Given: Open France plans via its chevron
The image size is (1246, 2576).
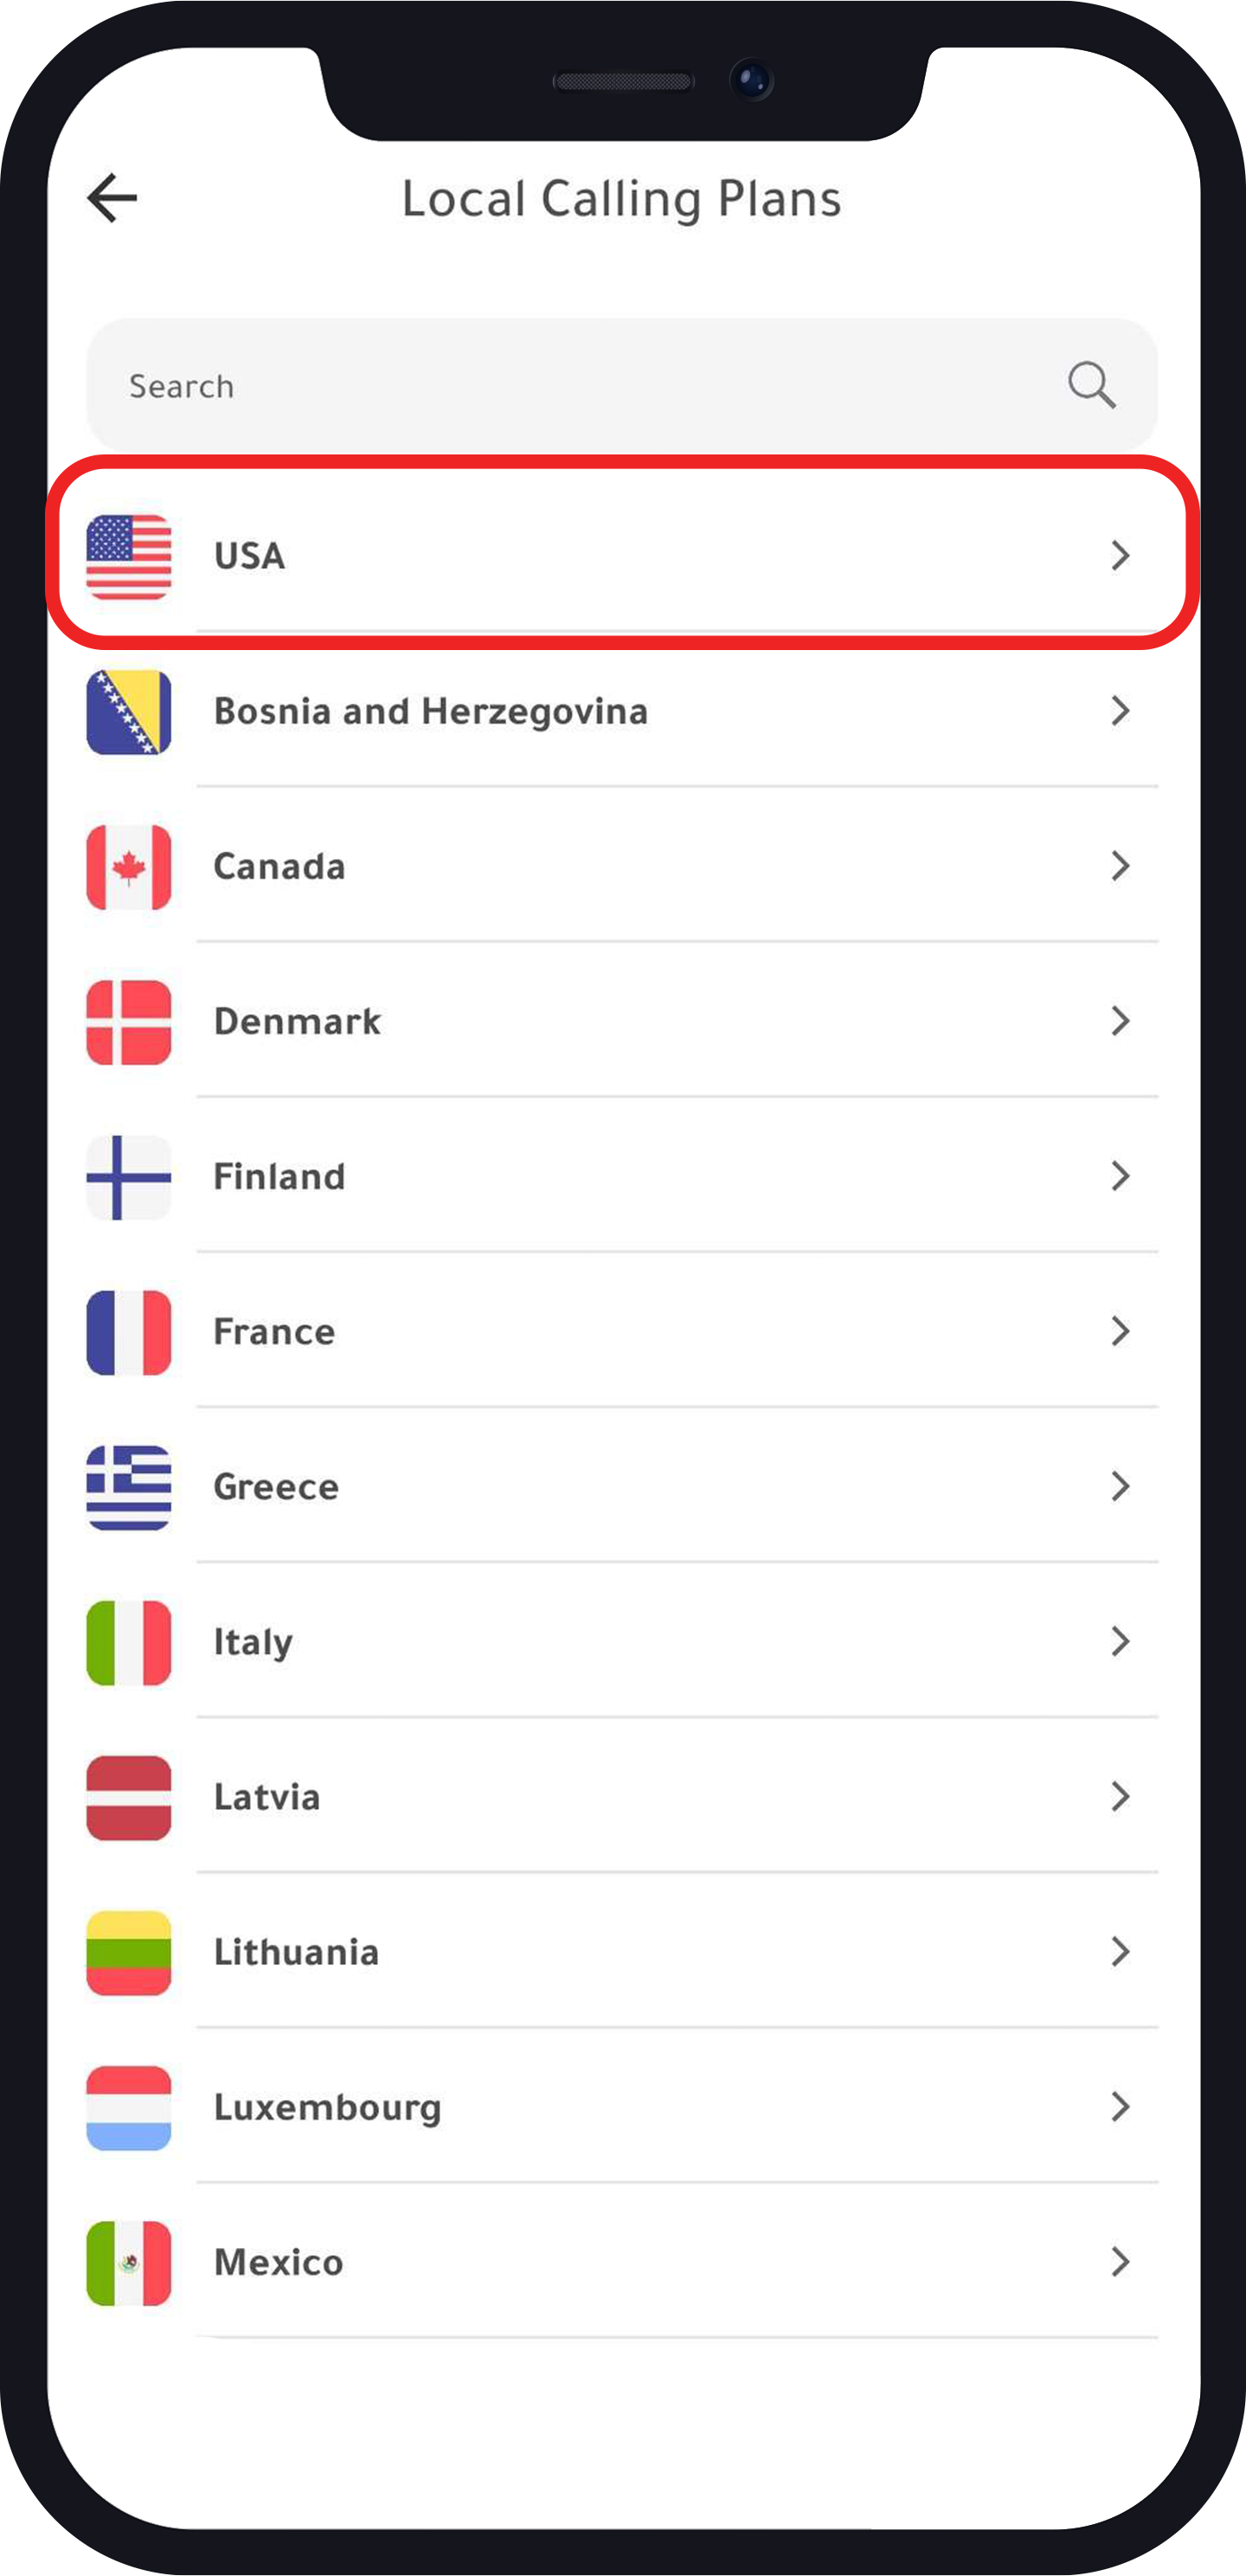Looking at the screenshot, I should 1120,1331.
